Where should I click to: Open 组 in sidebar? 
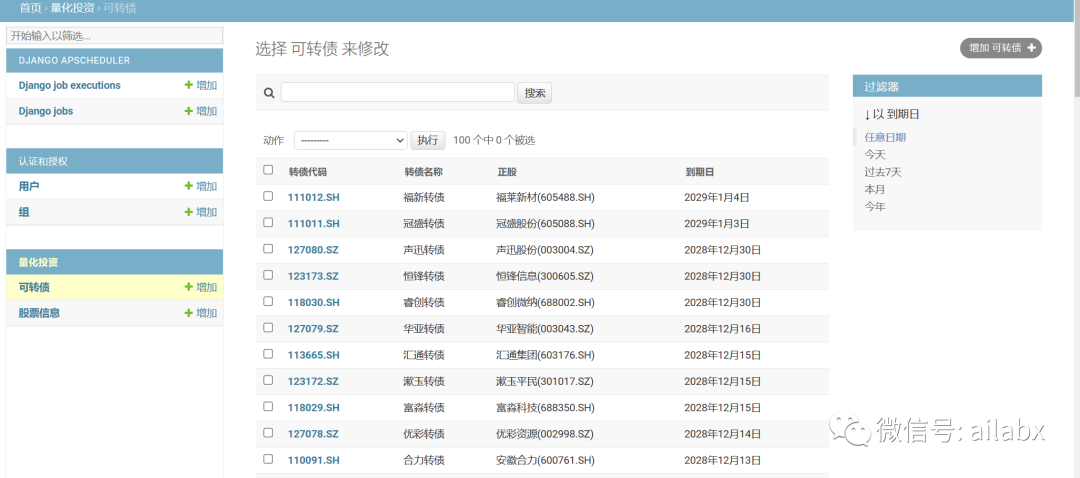tap(24, 212)
